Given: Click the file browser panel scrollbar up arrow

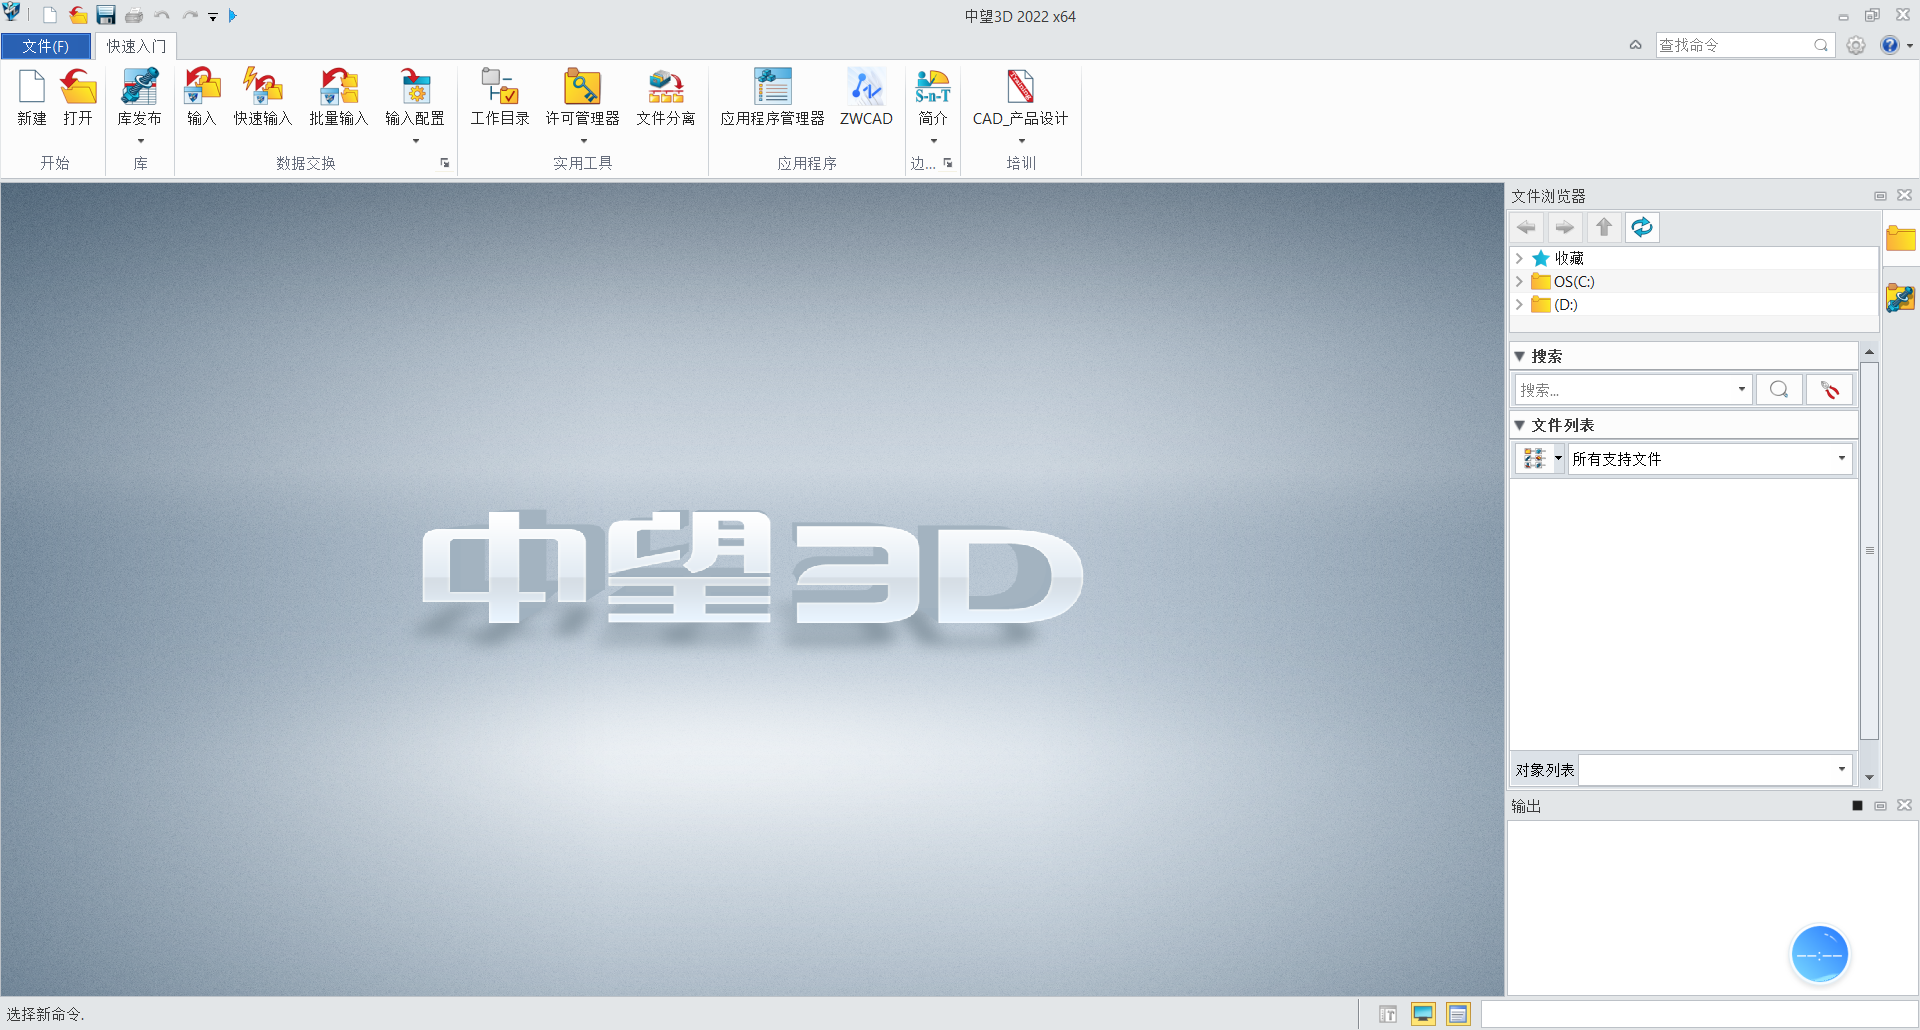Looking at the screenshot, I should tap(1869, 352).
